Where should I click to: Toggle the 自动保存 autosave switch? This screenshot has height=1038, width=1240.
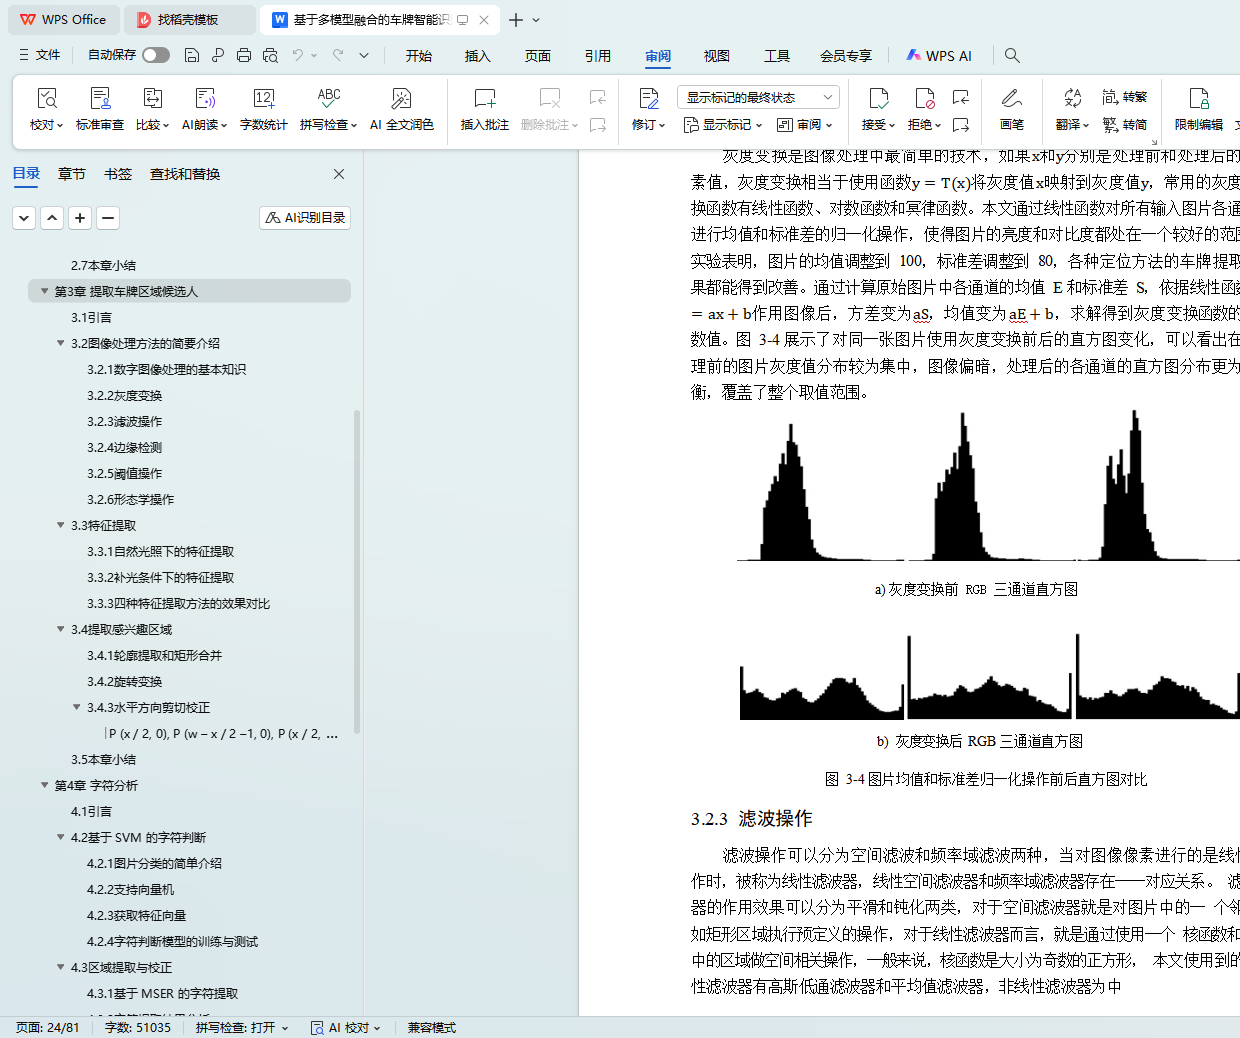tap(156, 55)
